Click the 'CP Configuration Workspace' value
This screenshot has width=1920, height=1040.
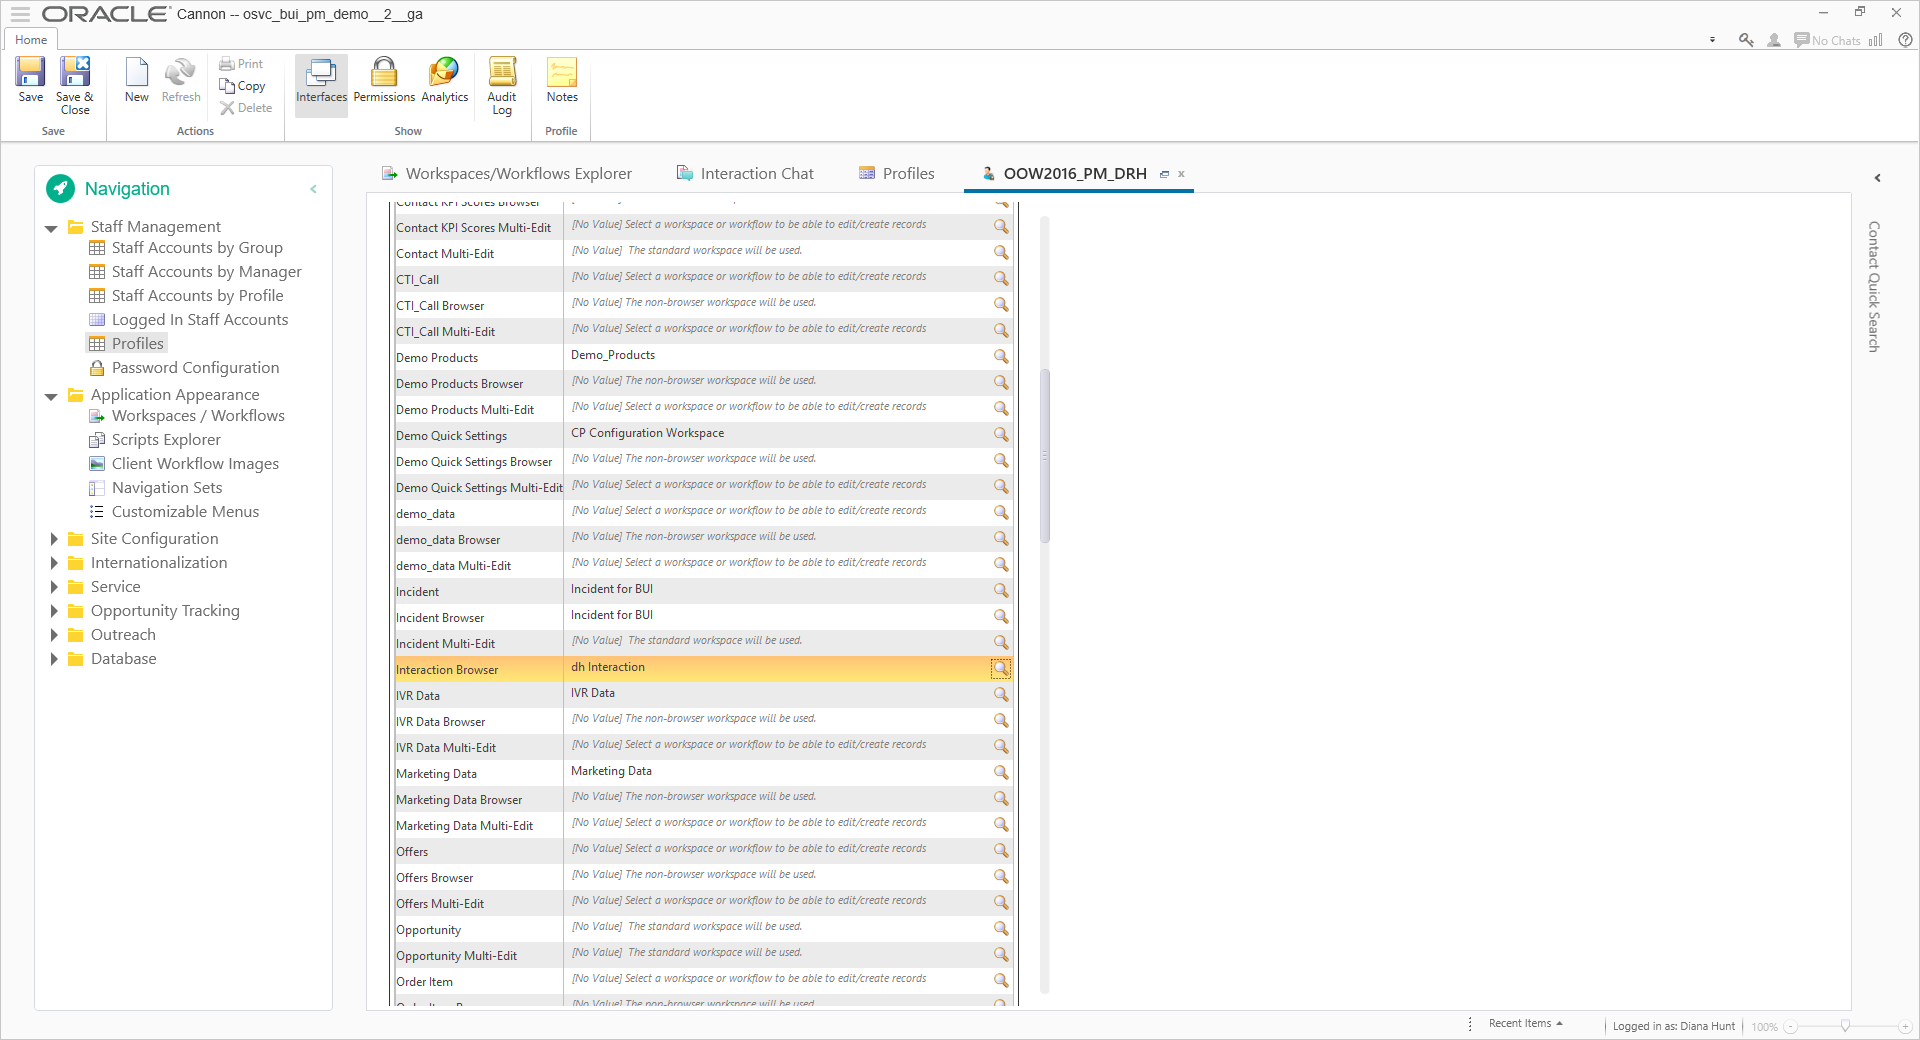(x=647, y=433)
